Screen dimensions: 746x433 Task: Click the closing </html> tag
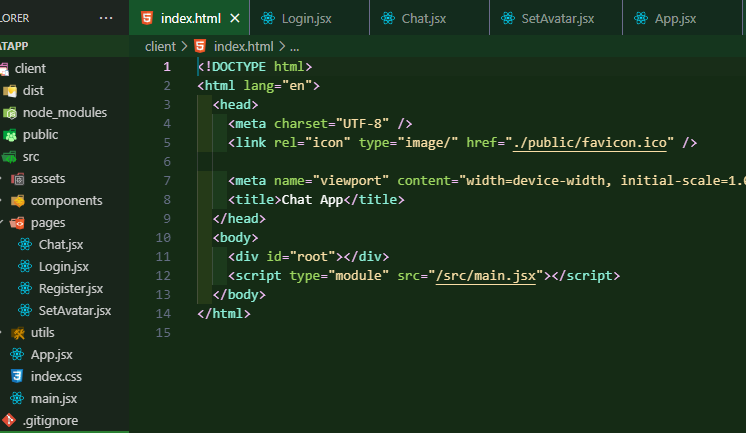224,314
